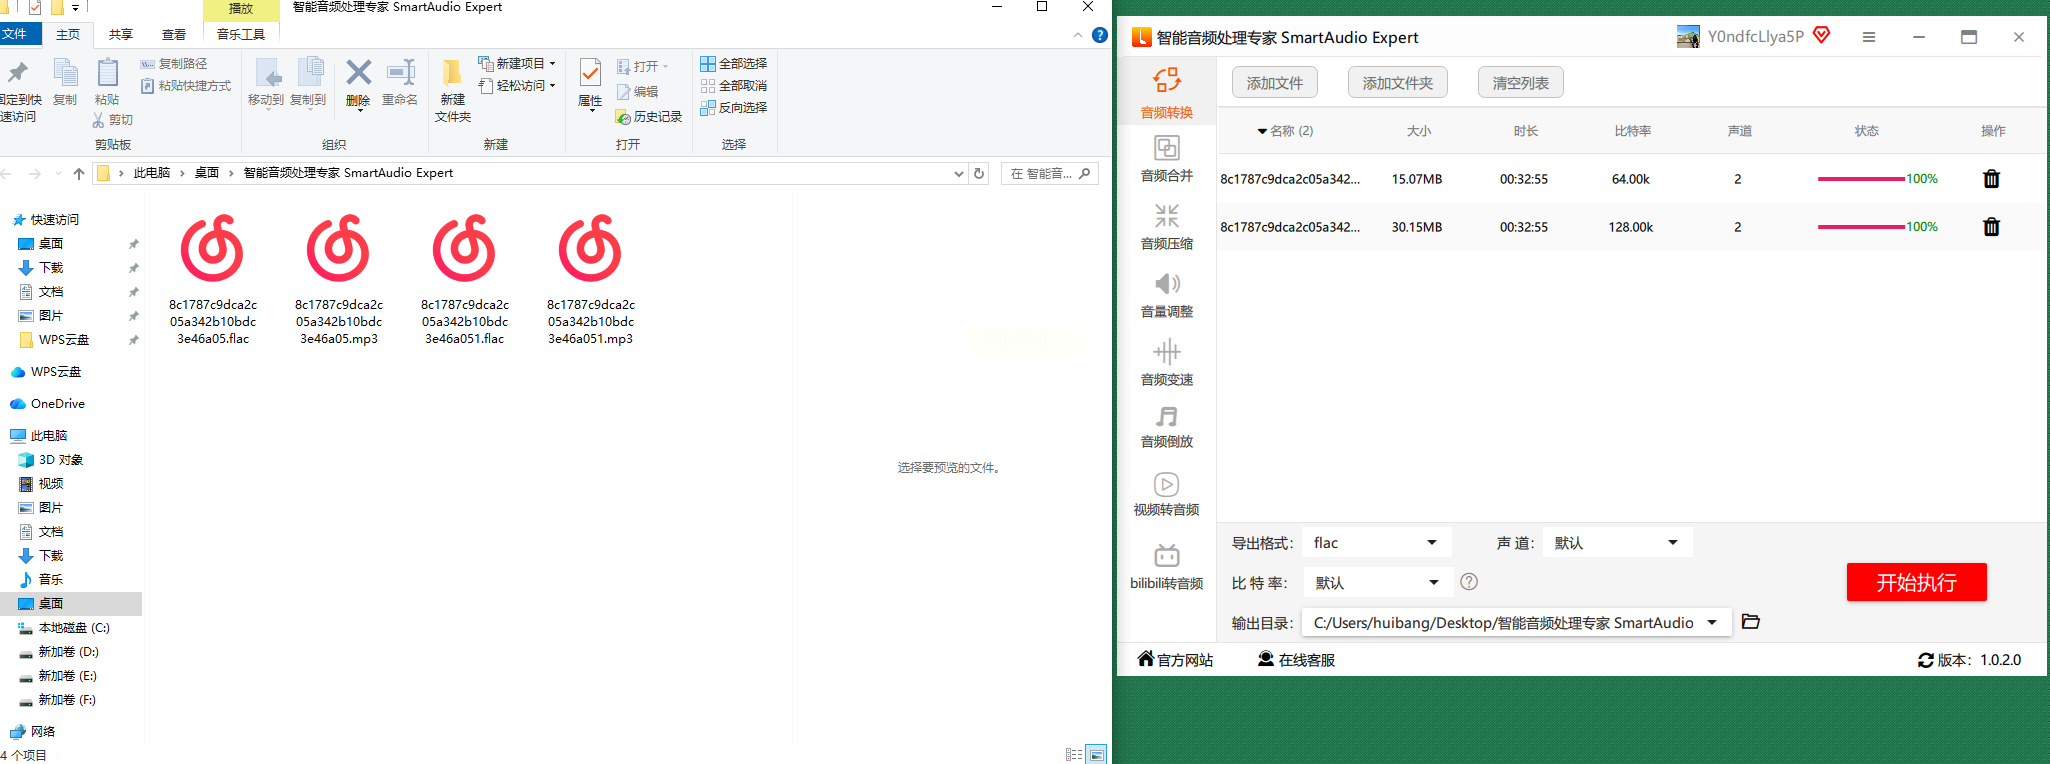Open the 官方网站 official website link
Viewport: 2050px width, 764px height.
[x=1175, y=660]
